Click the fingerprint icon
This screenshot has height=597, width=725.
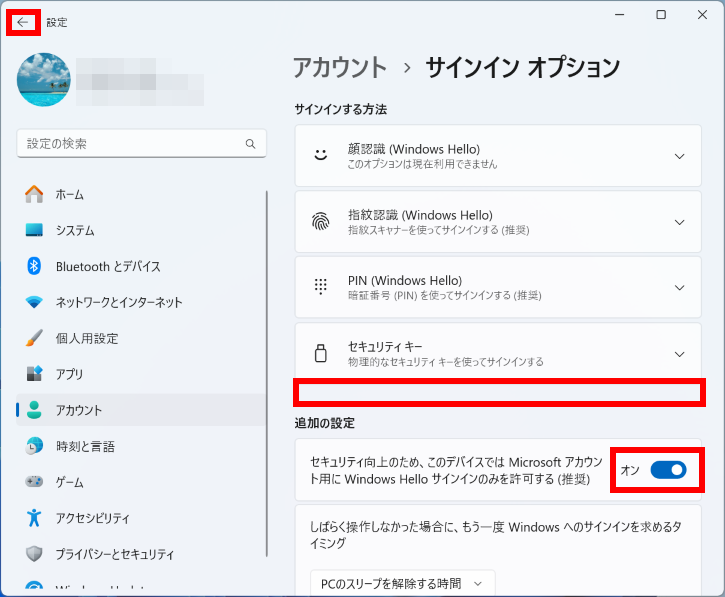321,222
